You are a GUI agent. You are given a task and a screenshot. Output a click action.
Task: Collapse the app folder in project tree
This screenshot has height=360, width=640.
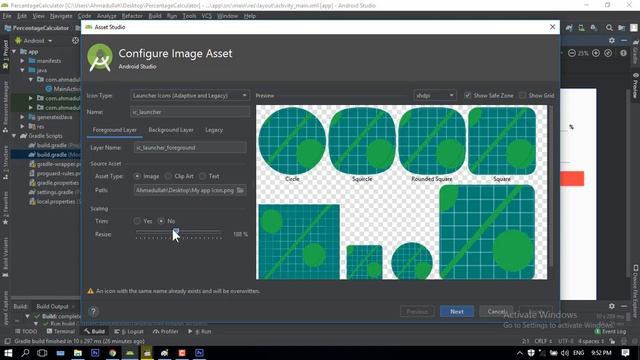tap(14, 52)
